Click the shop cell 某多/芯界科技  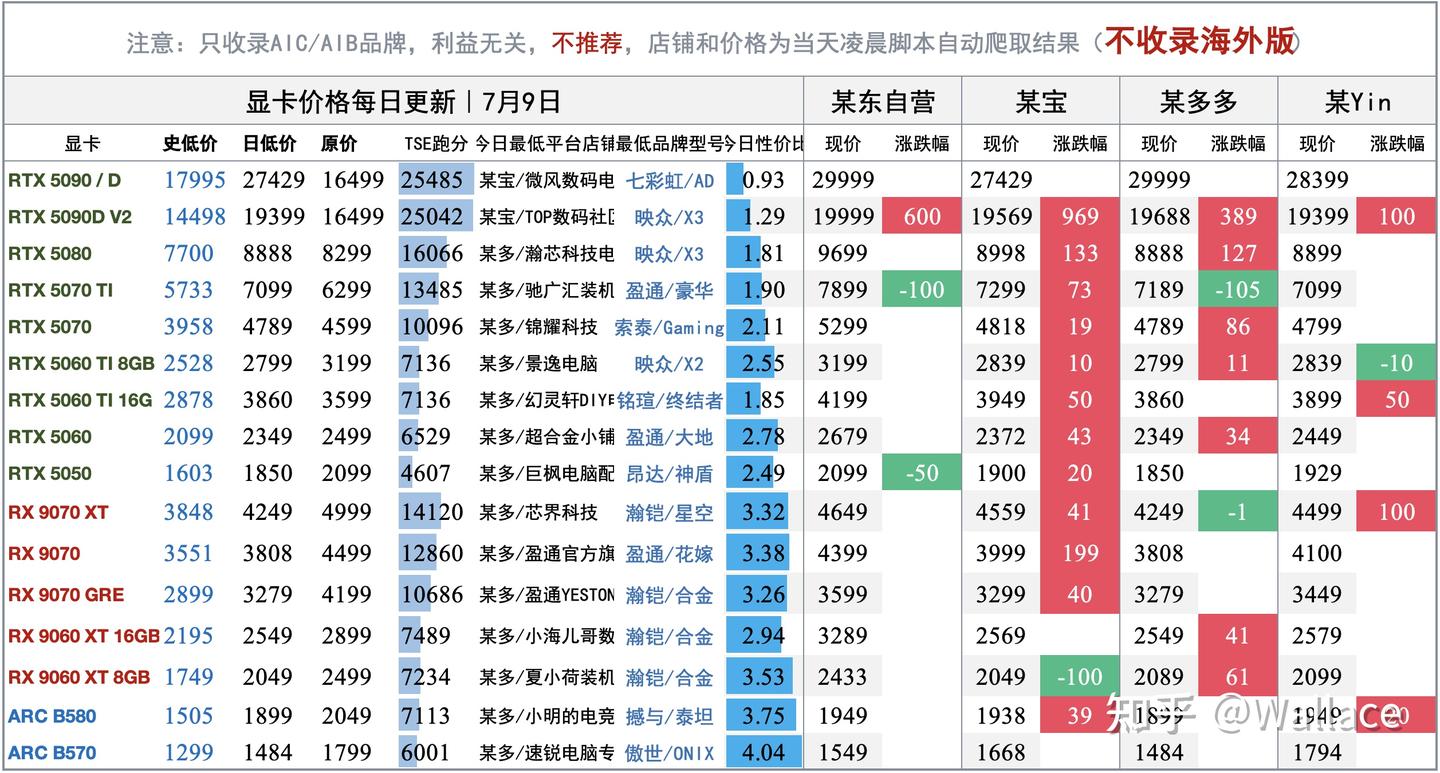[538, 513]
